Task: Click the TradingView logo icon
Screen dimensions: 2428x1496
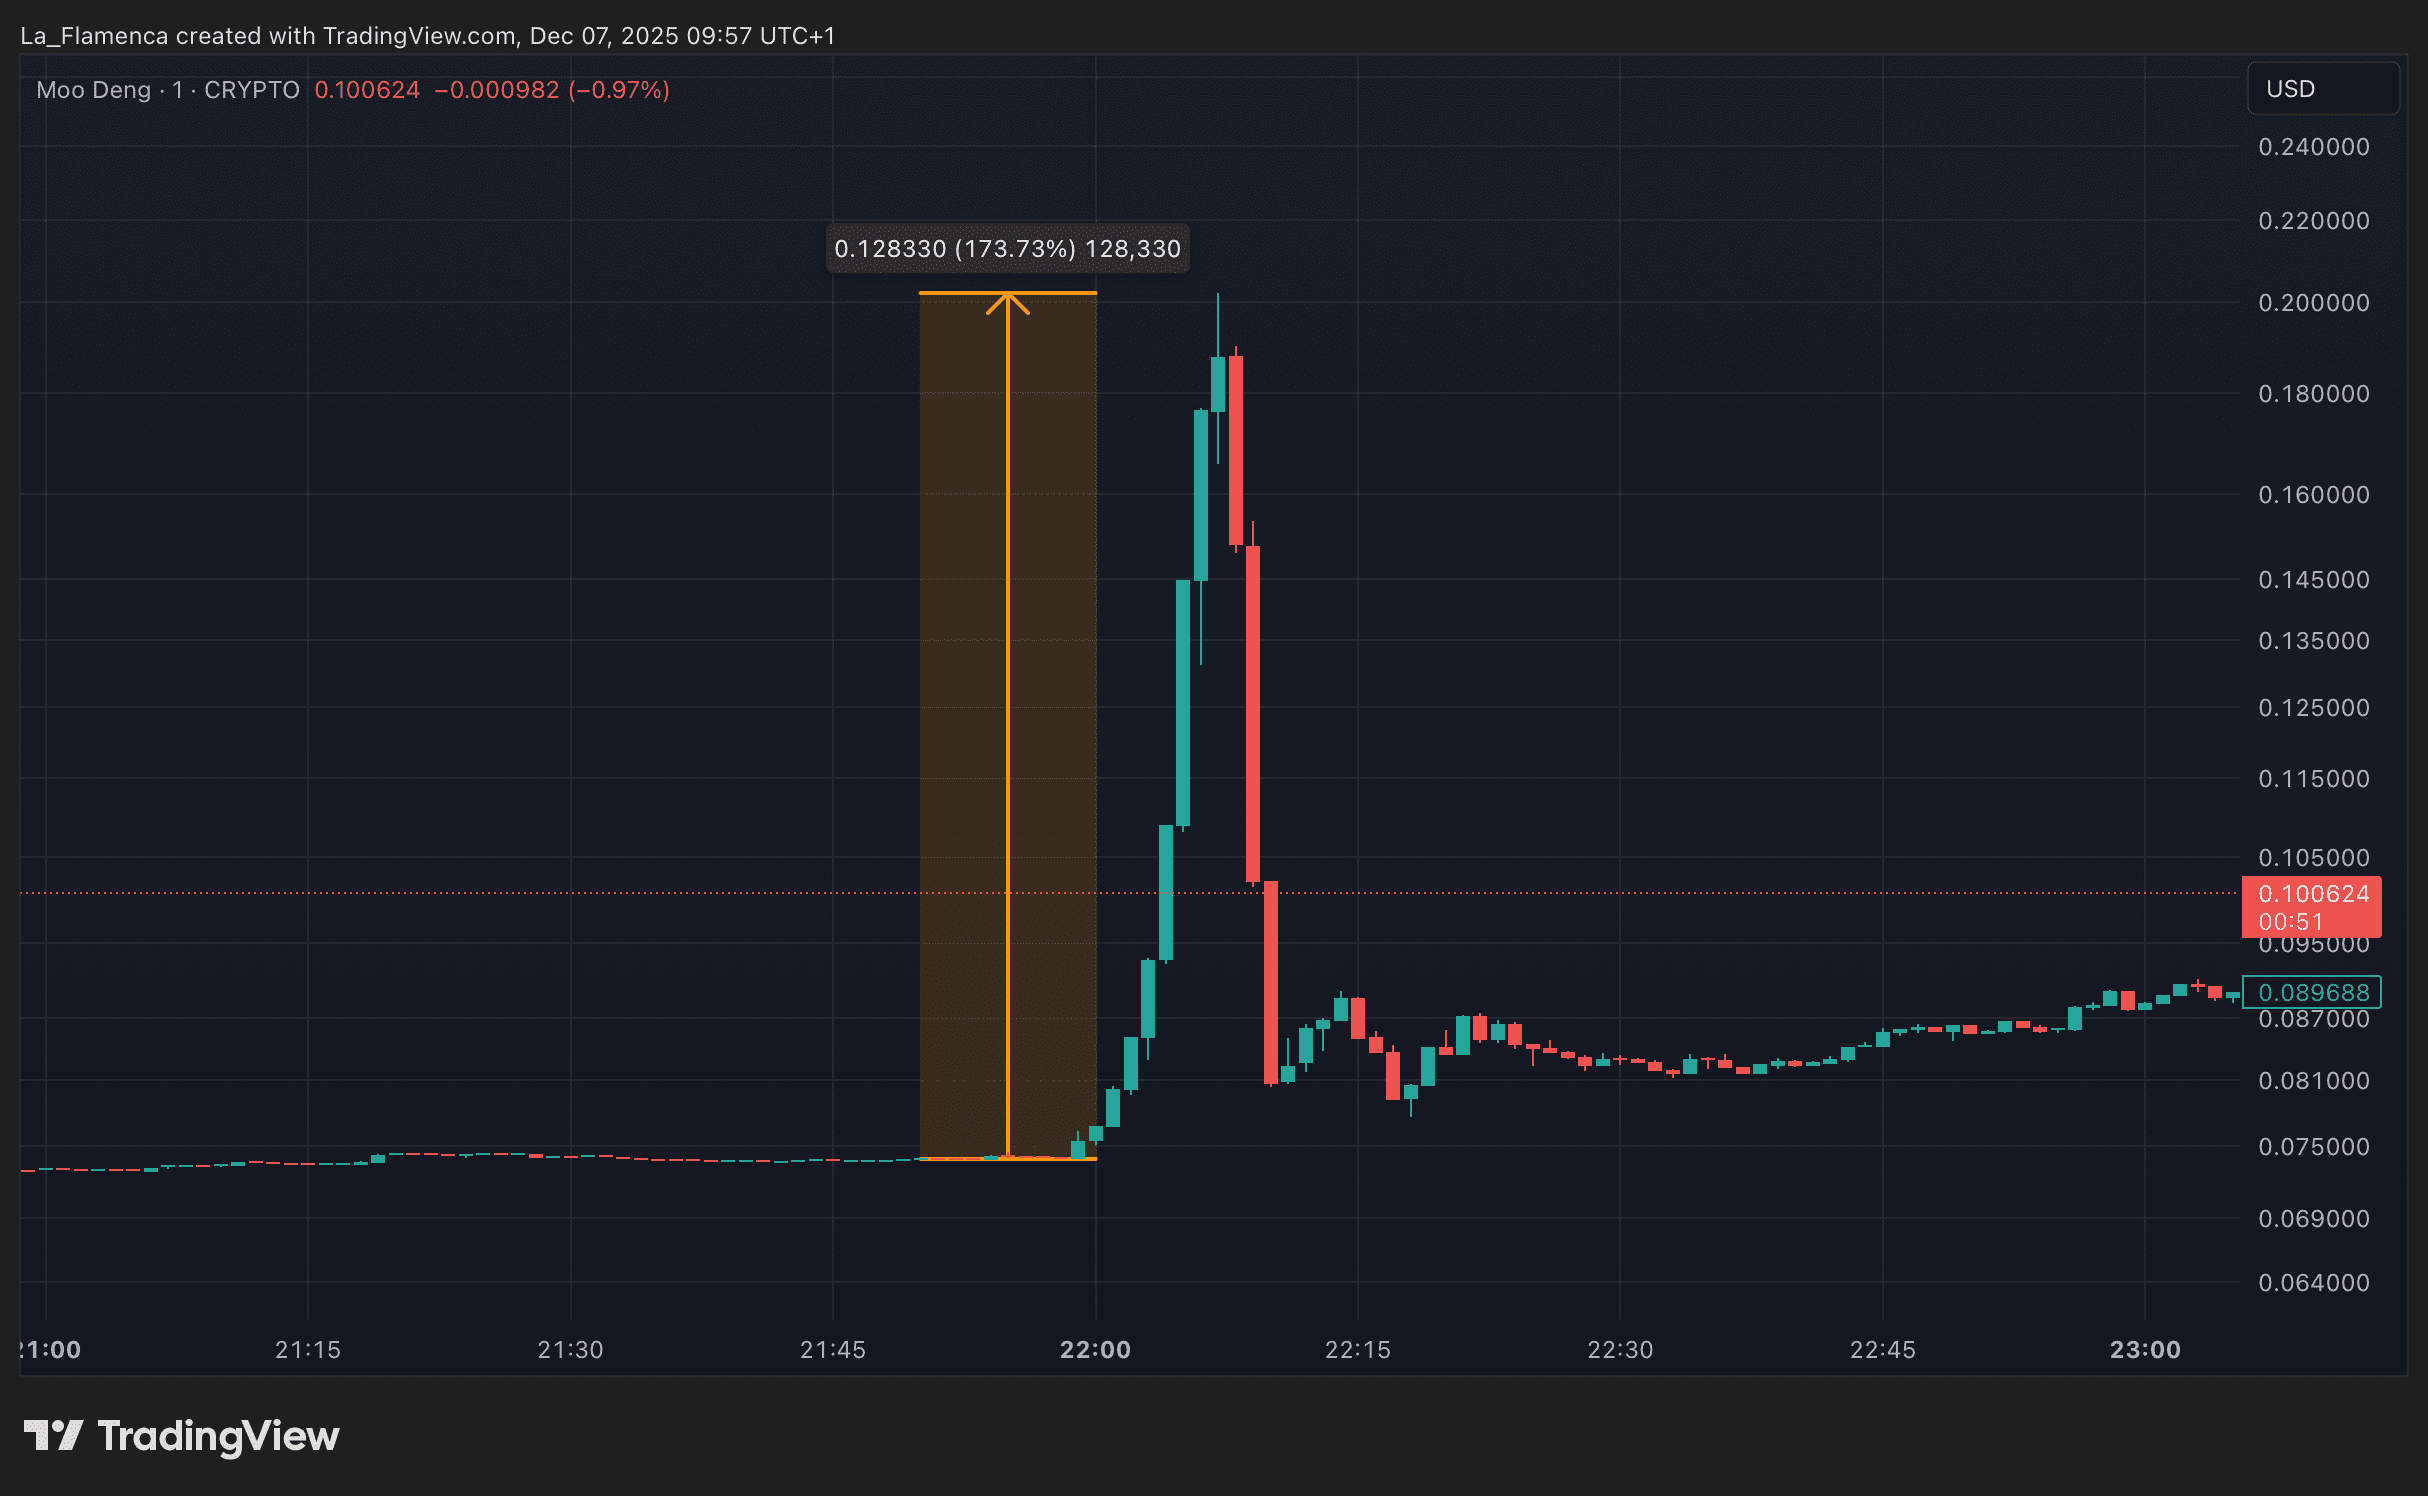Action: pyautogui.click(x=53, y=1436)
